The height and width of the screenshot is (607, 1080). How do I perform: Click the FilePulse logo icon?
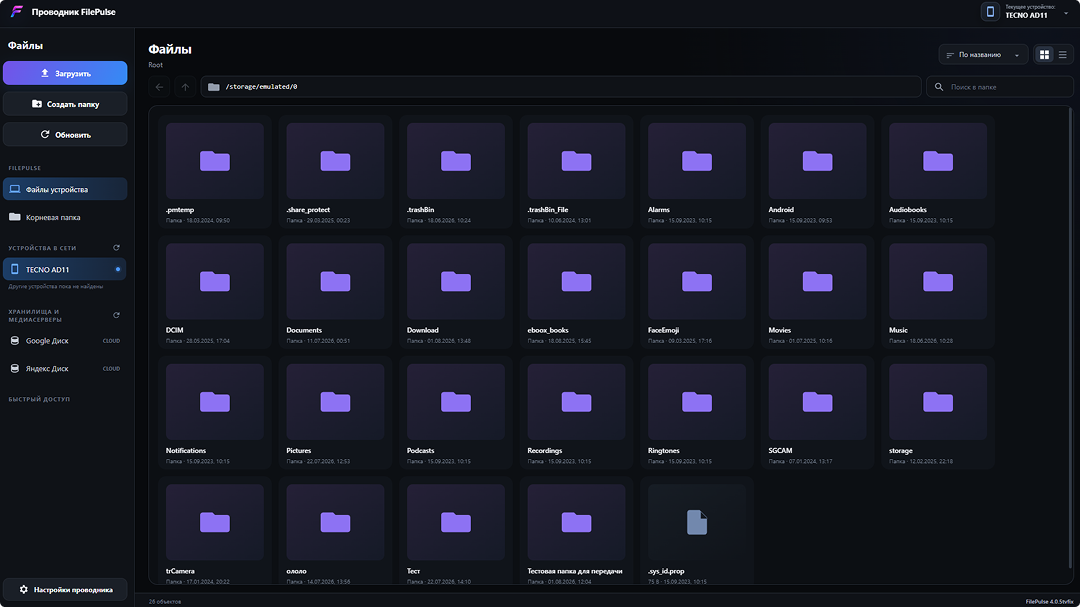click(17, 12)
